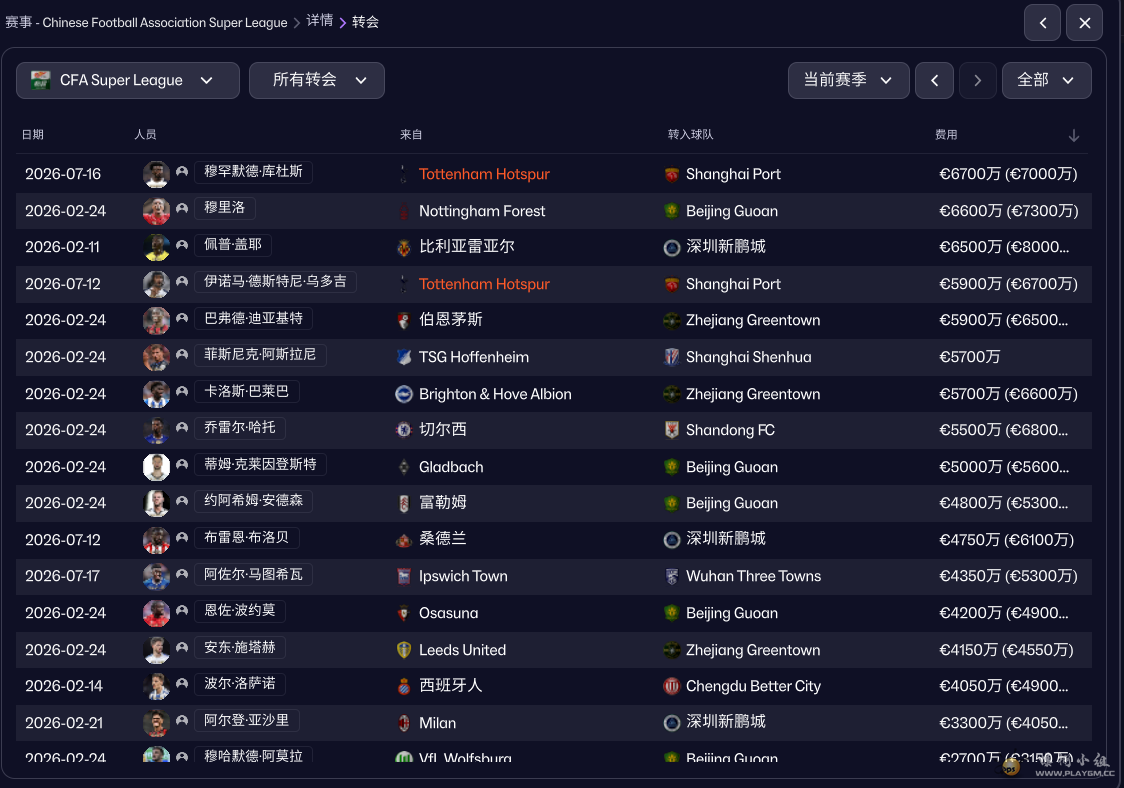The width and height of the screenshot is (1124, 788).
Task: Click the portrait of 蒂姆·克莱因登斯特
Action: pos(156,467)
